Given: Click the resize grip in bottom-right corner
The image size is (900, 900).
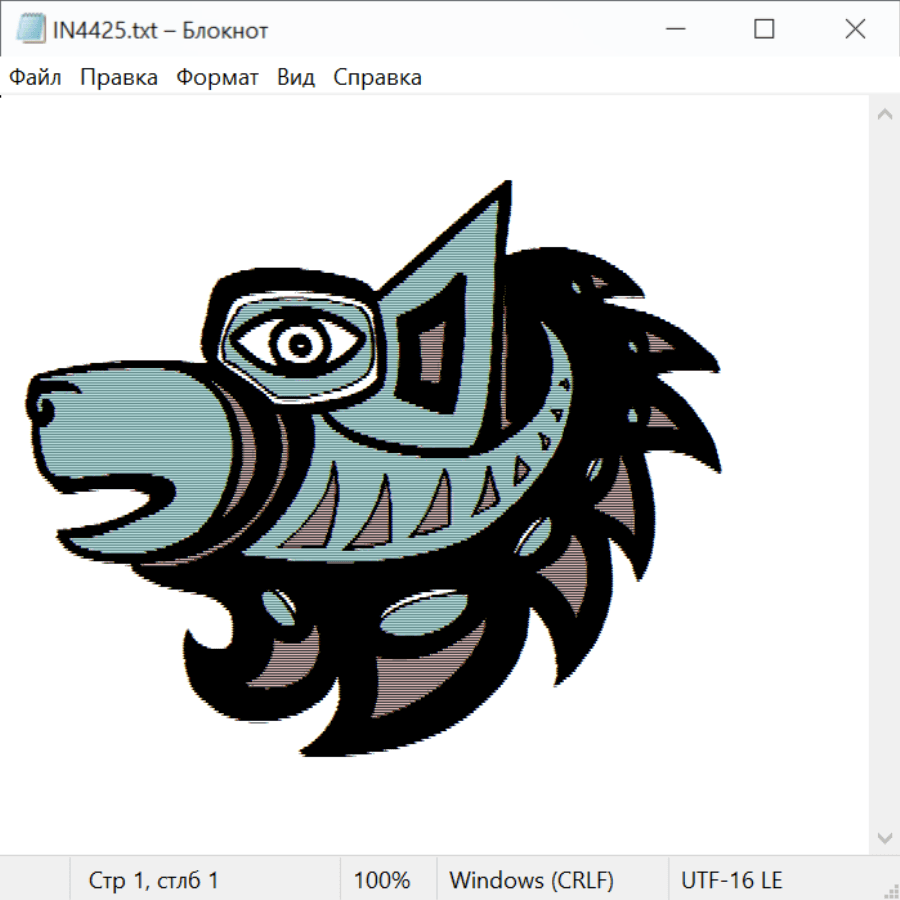Looking at the screenshot, I should 890,890.
